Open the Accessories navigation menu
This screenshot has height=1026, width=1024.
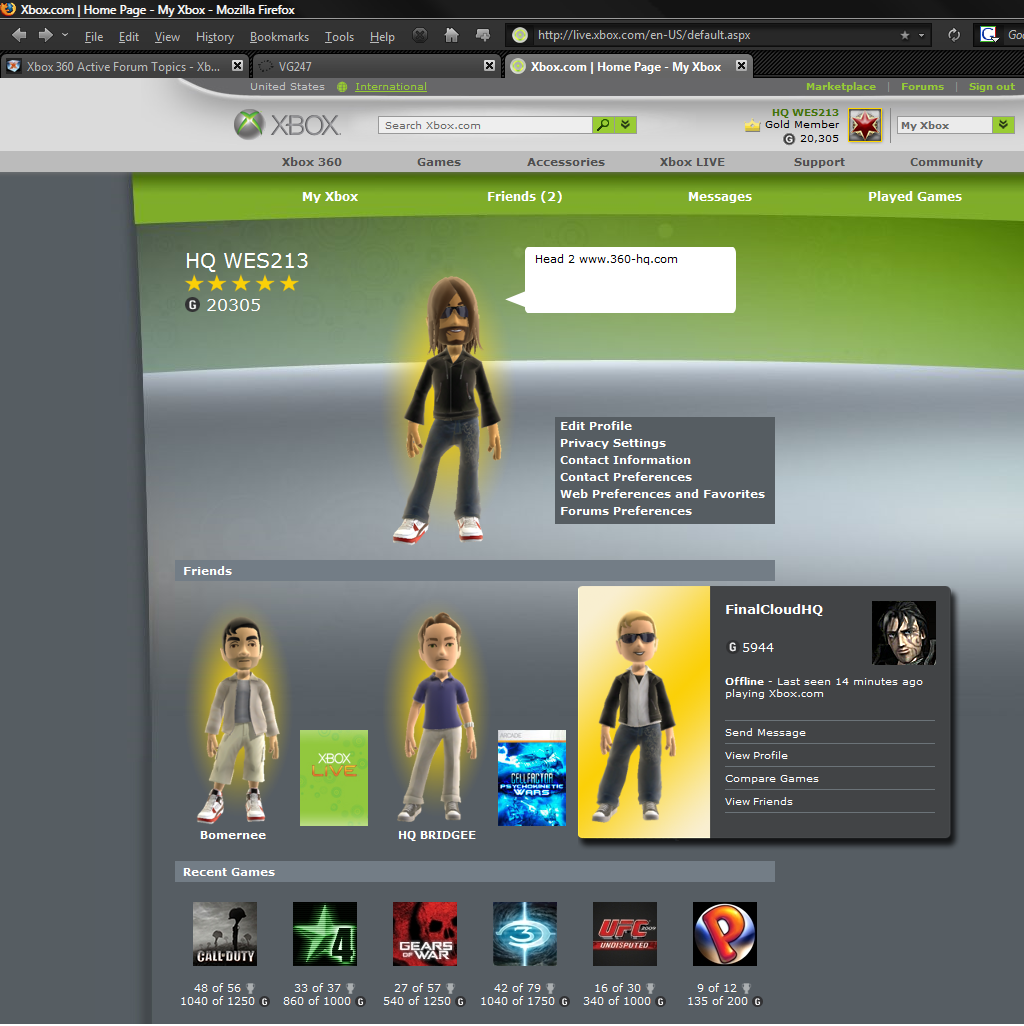566,162
